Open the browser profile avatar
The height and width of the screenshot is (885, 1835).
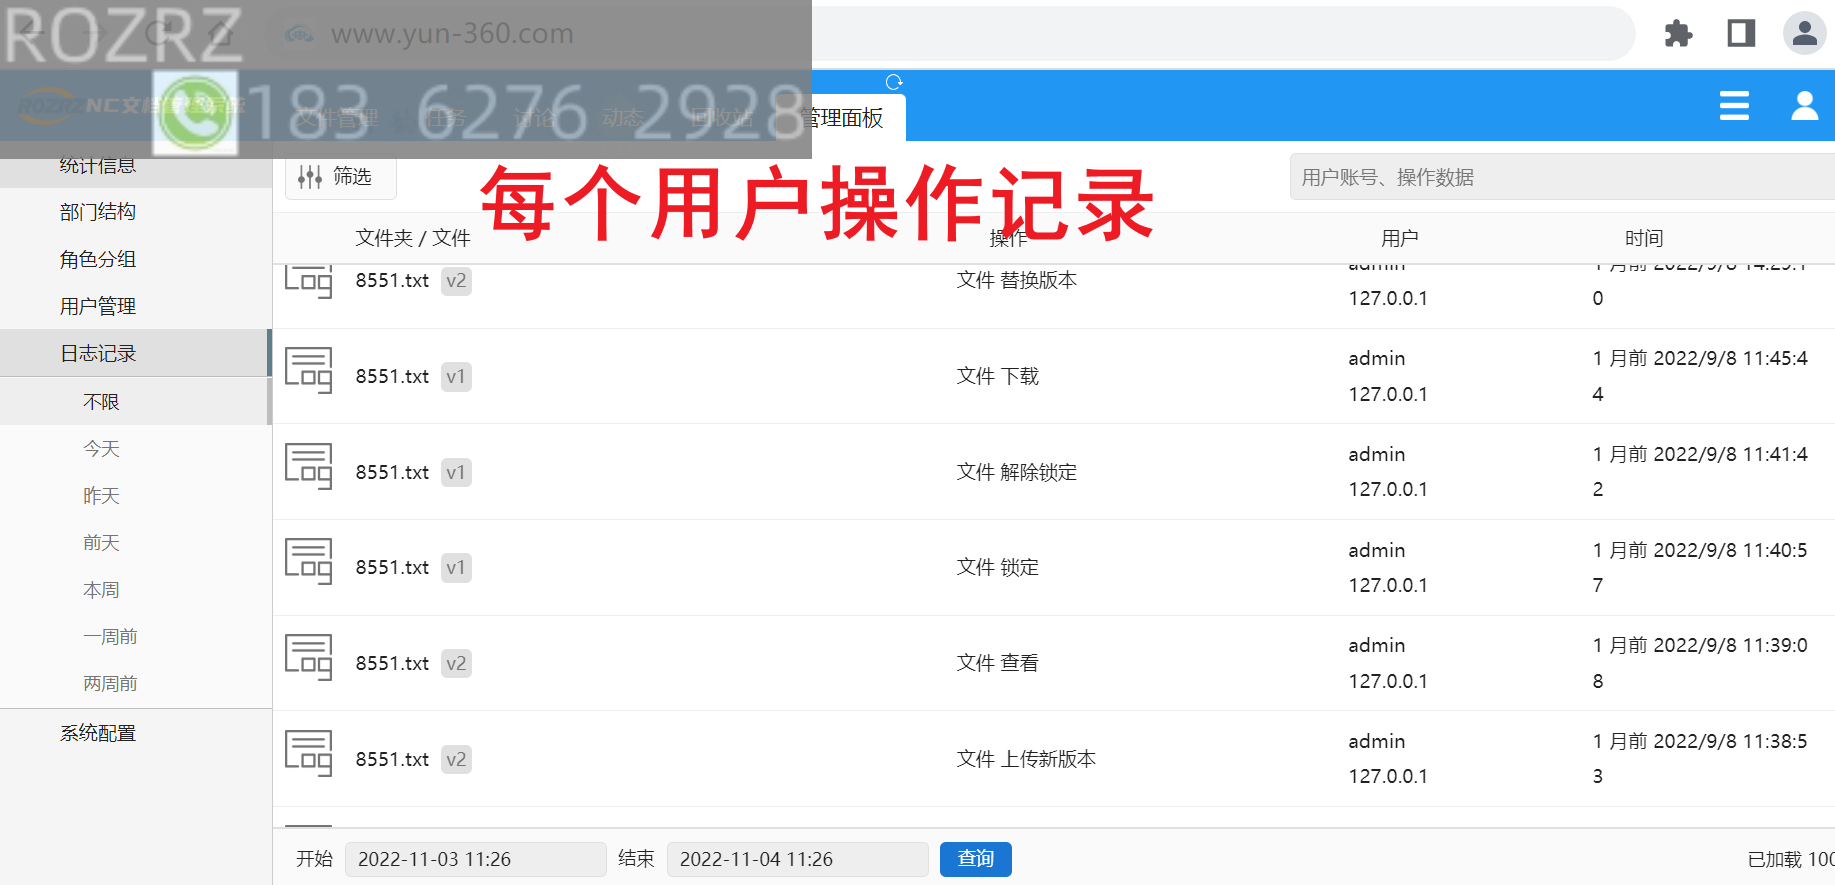tap(1804, 34)
